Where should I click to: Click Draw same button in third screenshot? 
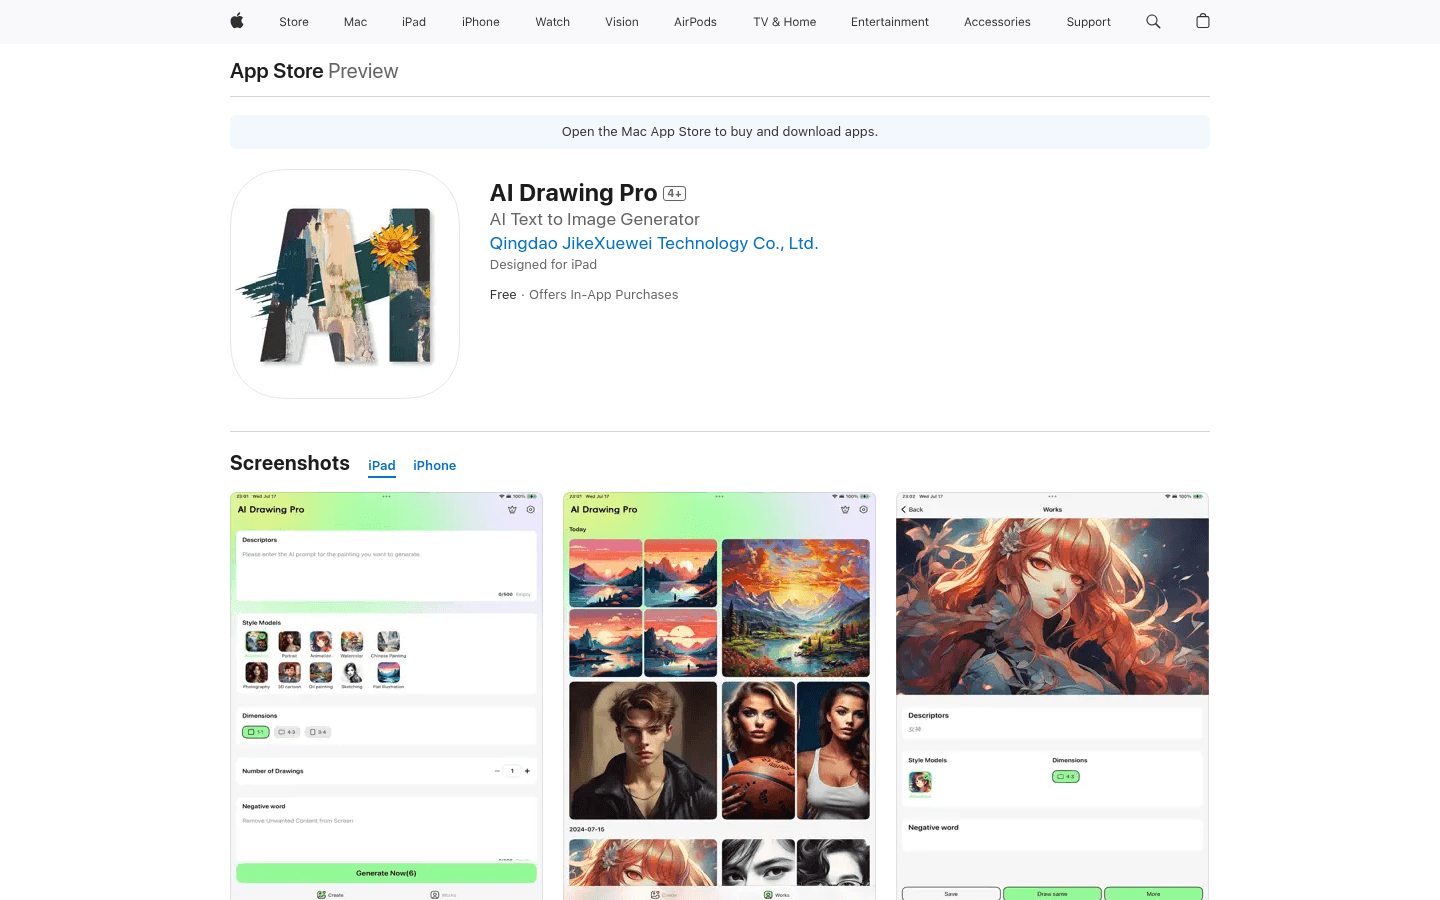coord(1052,894)
